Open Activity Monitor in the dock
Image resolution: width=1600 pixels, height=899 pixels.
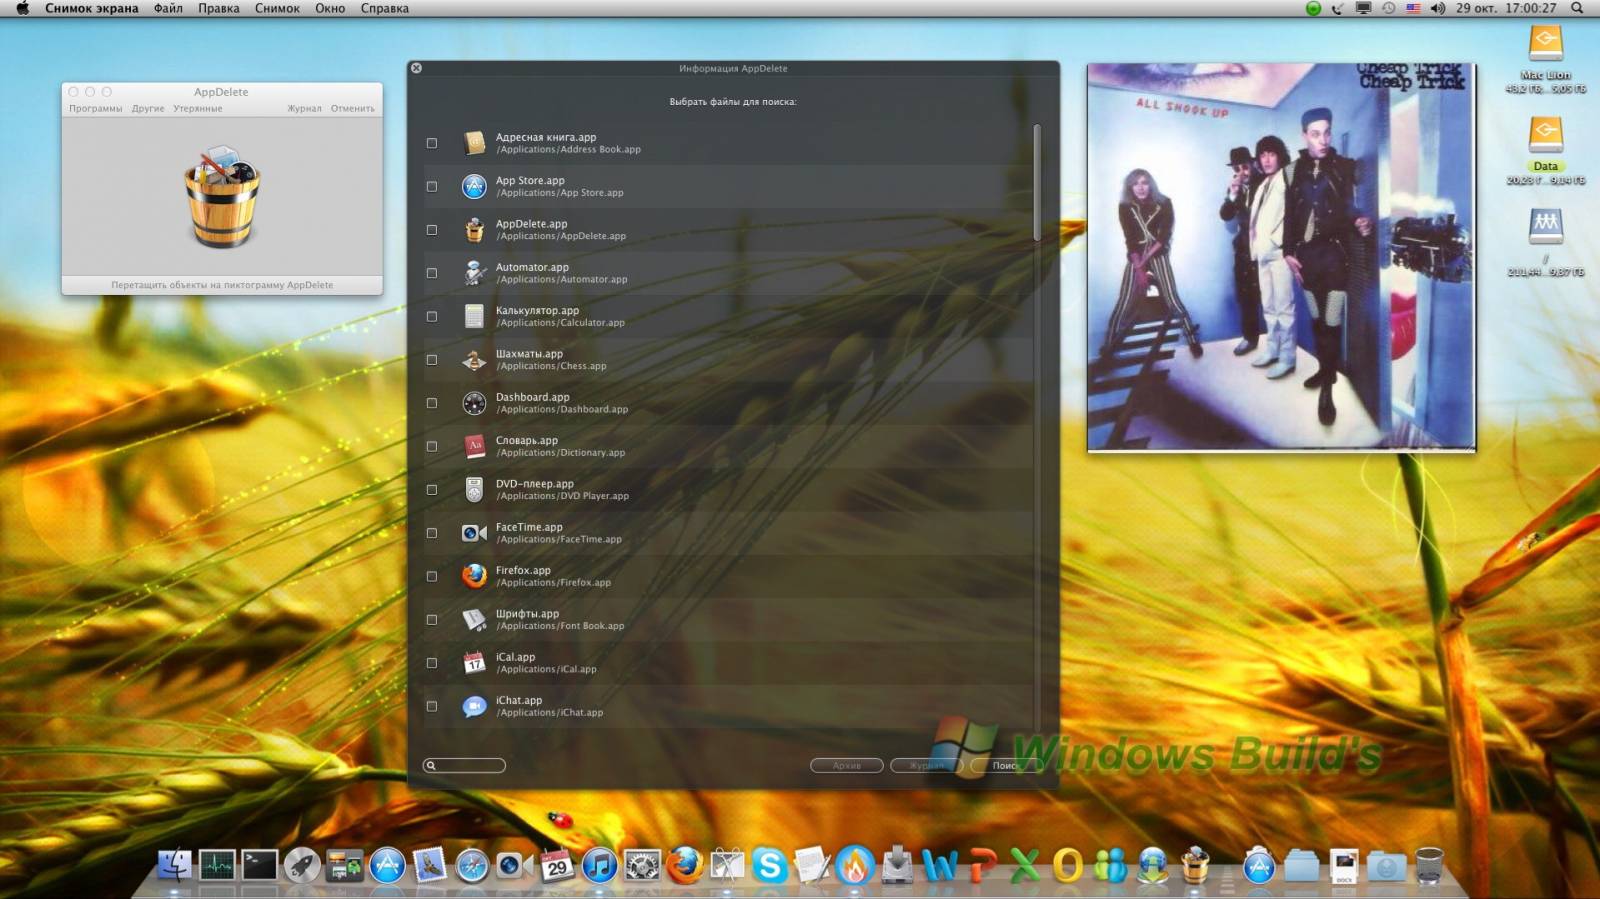[217, 864]
